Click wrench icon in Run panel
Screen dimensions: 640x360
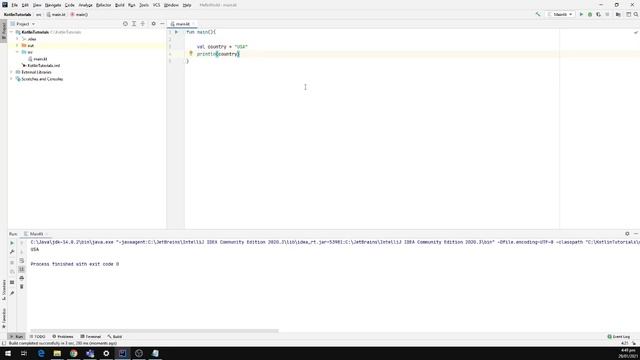(12, 252)
